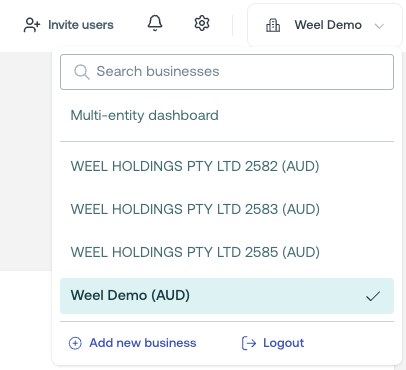Open the settings gear
406x370 pixels.
[x=202, y=24]
